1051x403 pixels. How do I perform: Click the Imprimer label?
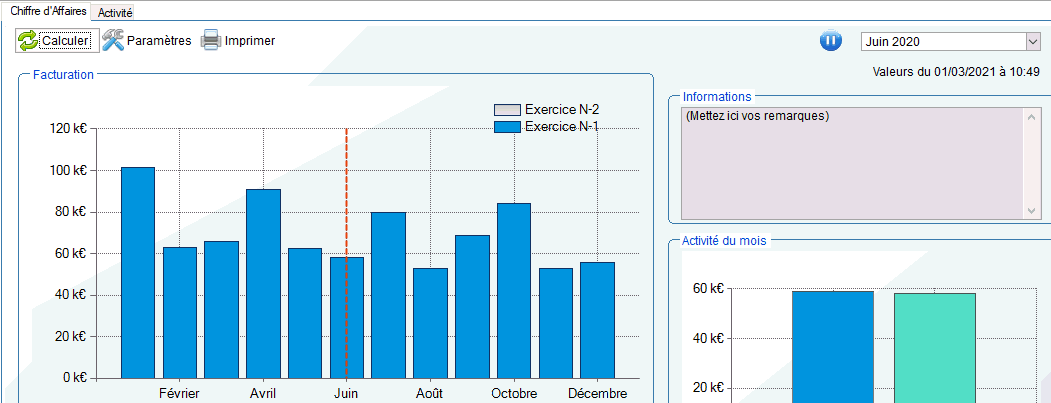tap(250, 41)
